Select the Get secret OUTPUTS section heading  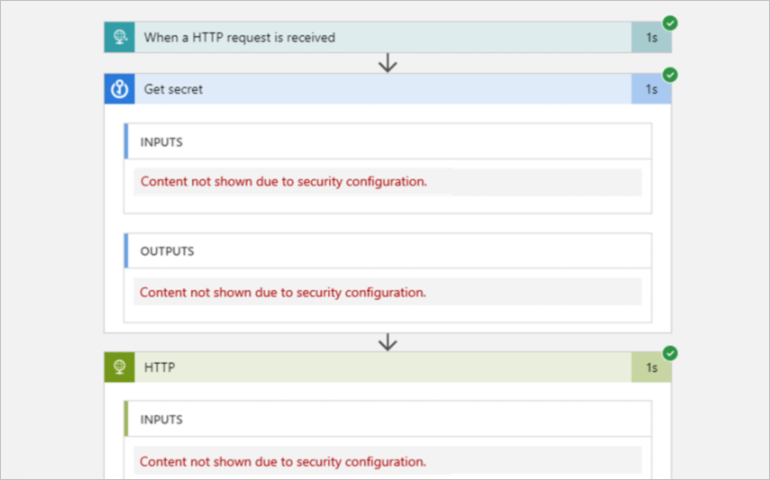click(x=167, y=251)
